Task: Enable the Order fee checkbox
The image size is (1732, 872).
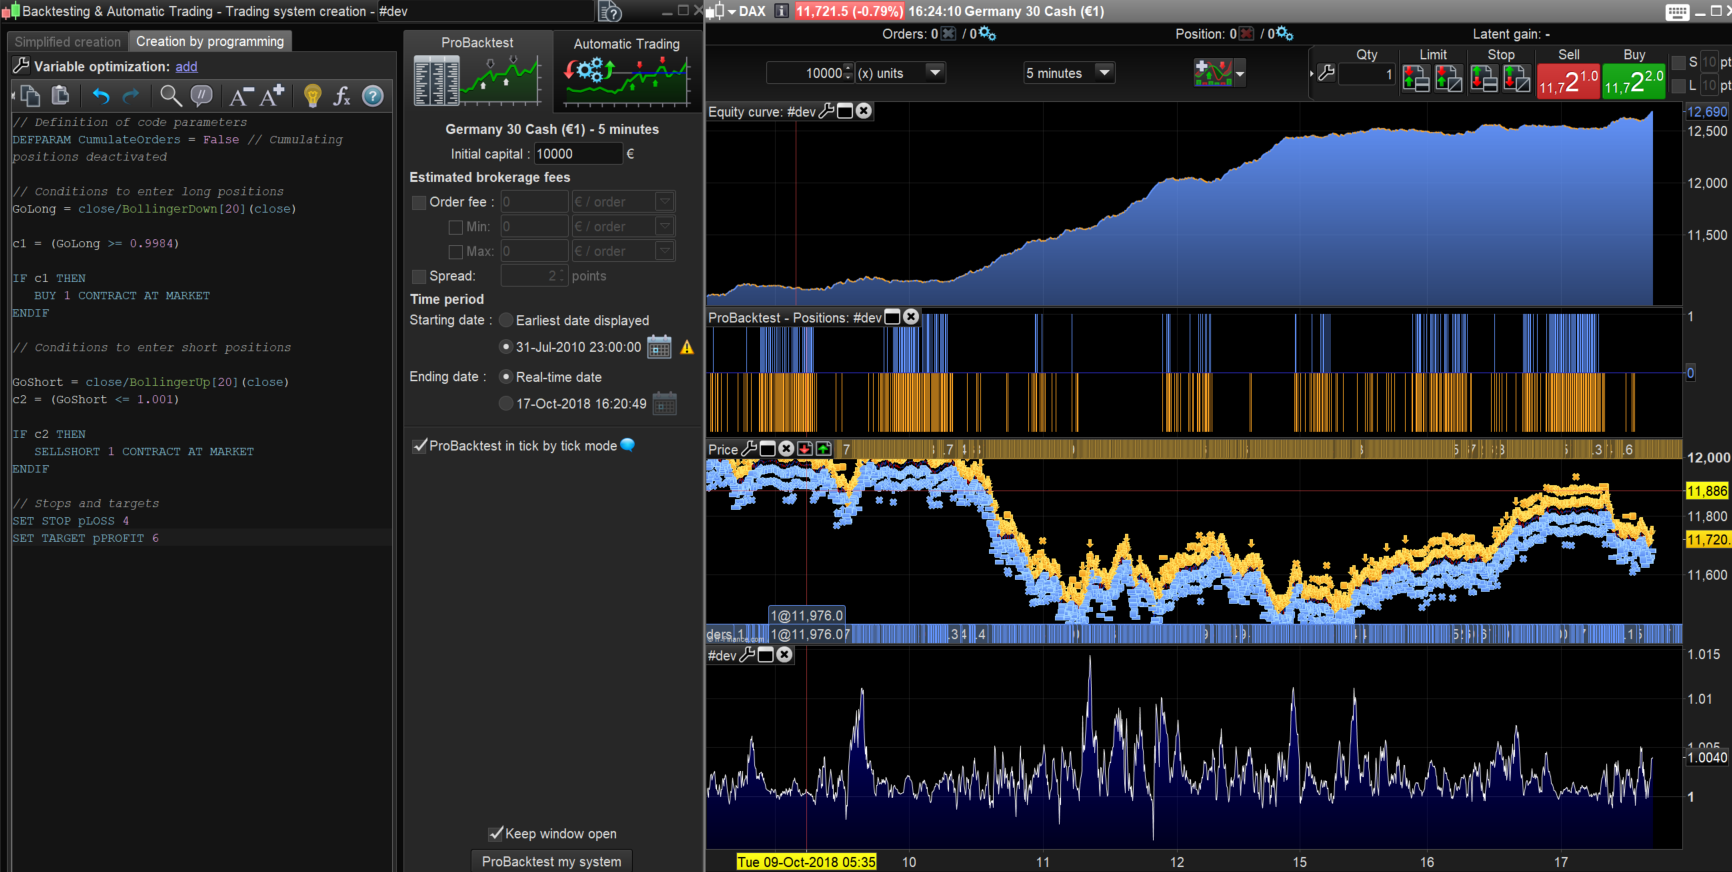Action: click(419, 202)
